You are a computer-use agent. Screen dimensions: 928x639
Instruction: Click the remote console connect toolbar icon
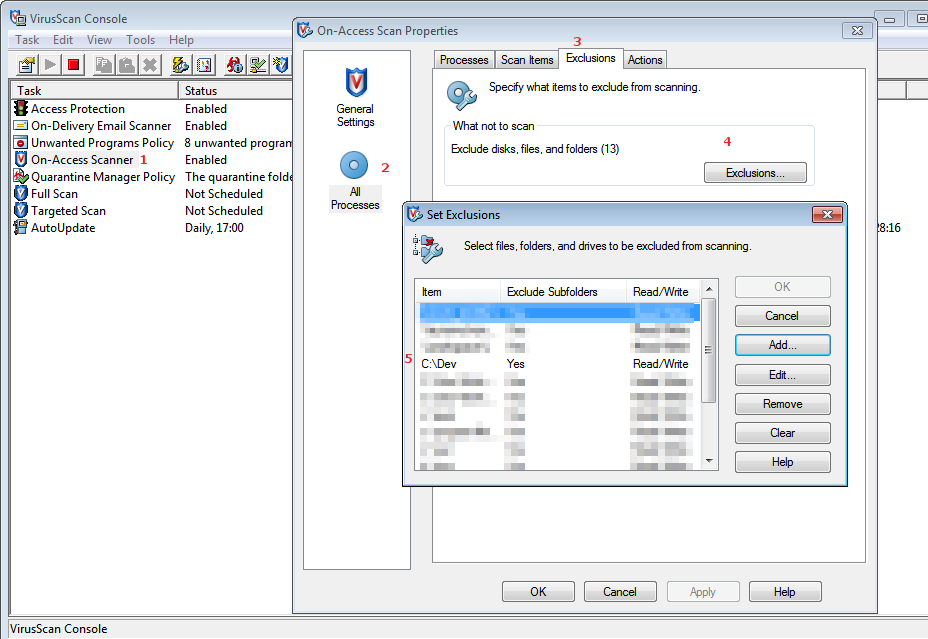(x=257, y=64)
